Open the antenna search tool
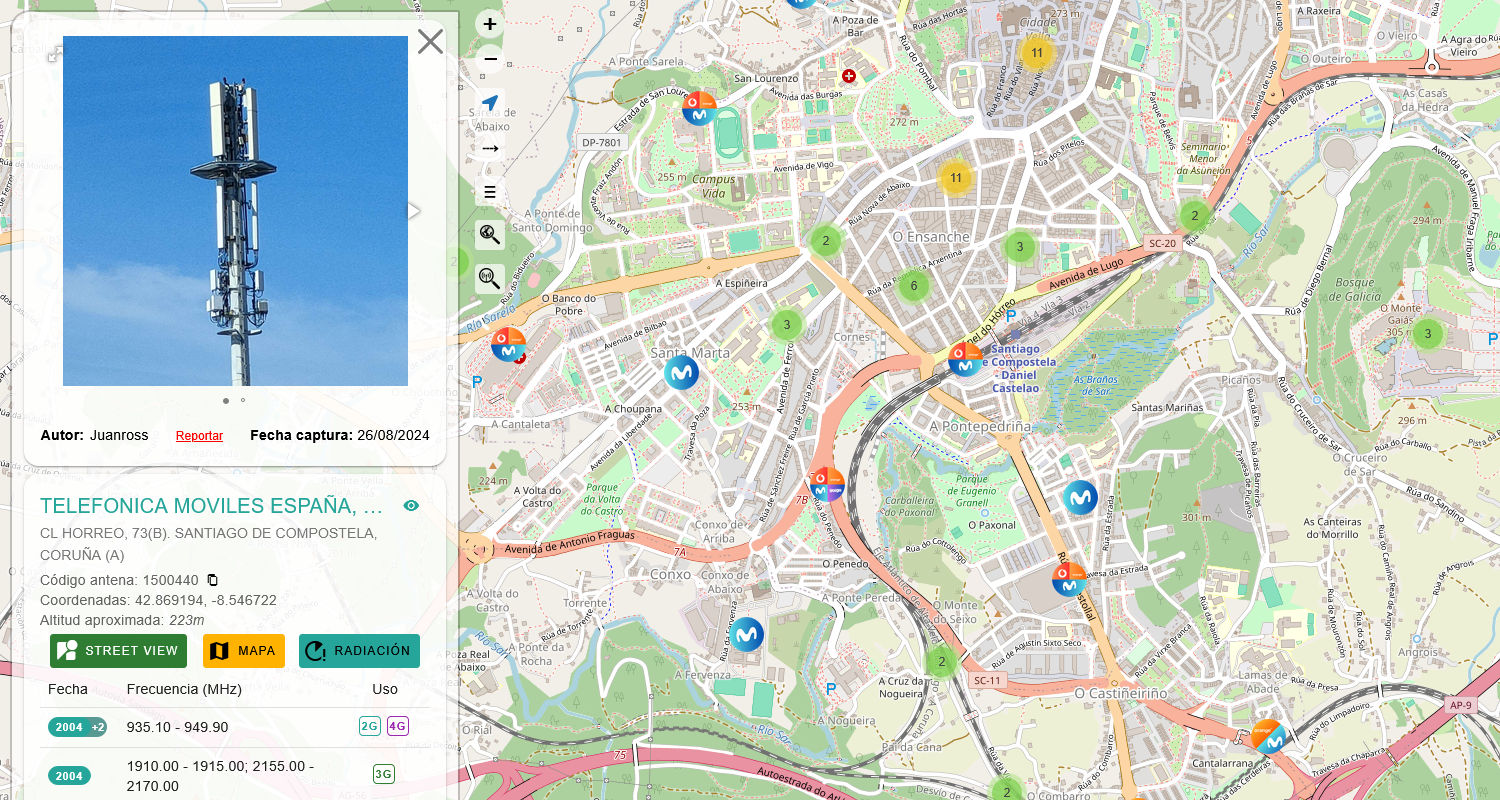Image resolution: width=1500 pixels, height=800 pixels. click(x=490, y=278)
